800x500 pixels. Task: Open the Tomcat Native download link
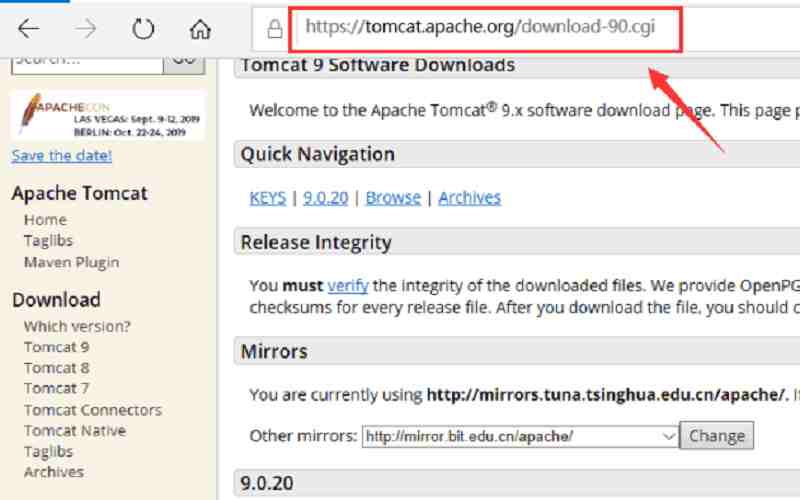pos(75,431)
